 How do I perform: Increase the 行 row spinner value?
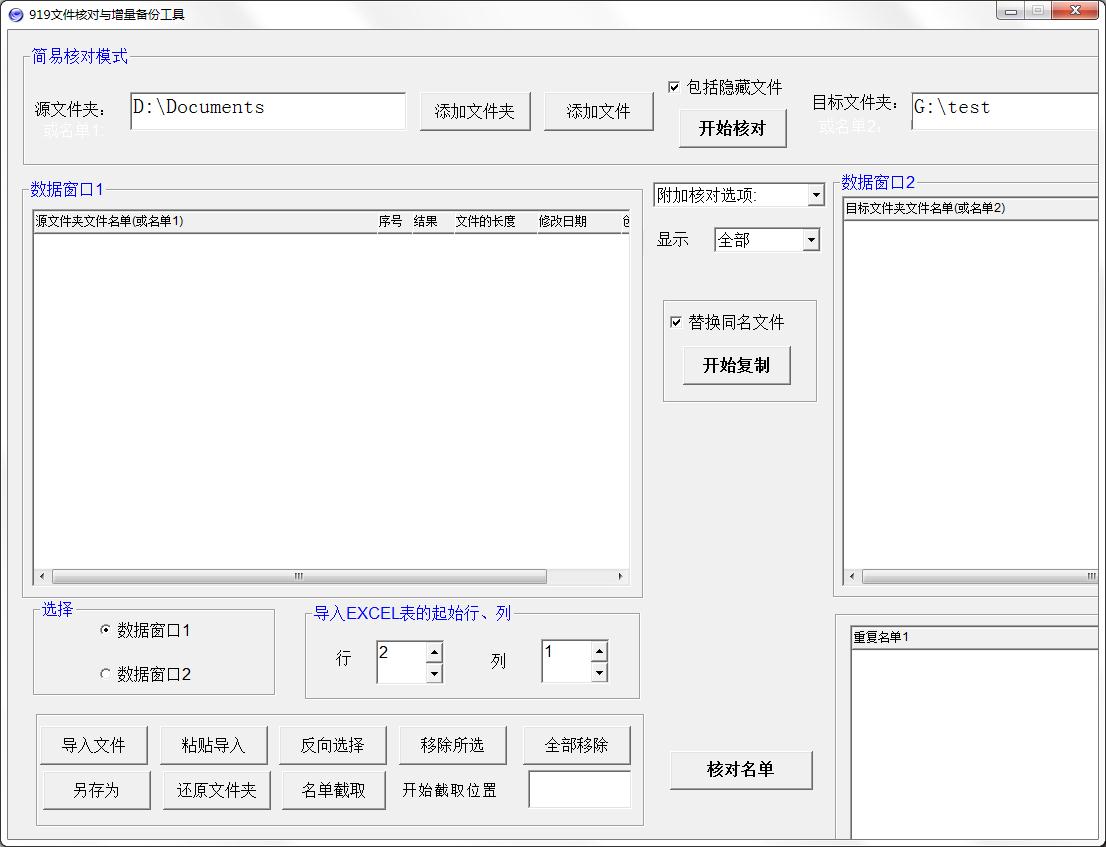point(434,652)
